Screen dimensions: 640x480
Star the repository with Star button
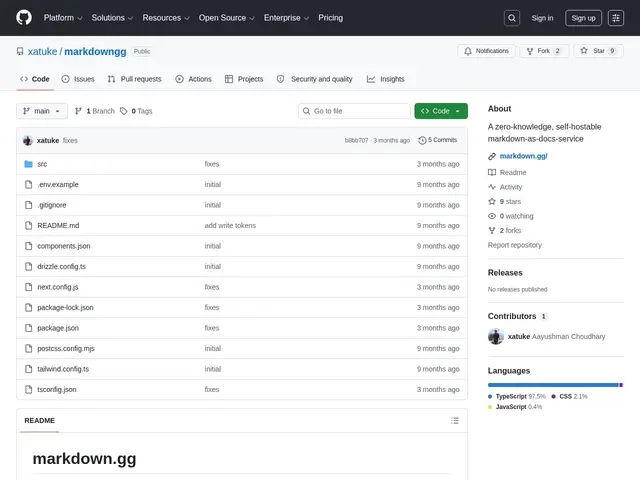tap(598, 51)
